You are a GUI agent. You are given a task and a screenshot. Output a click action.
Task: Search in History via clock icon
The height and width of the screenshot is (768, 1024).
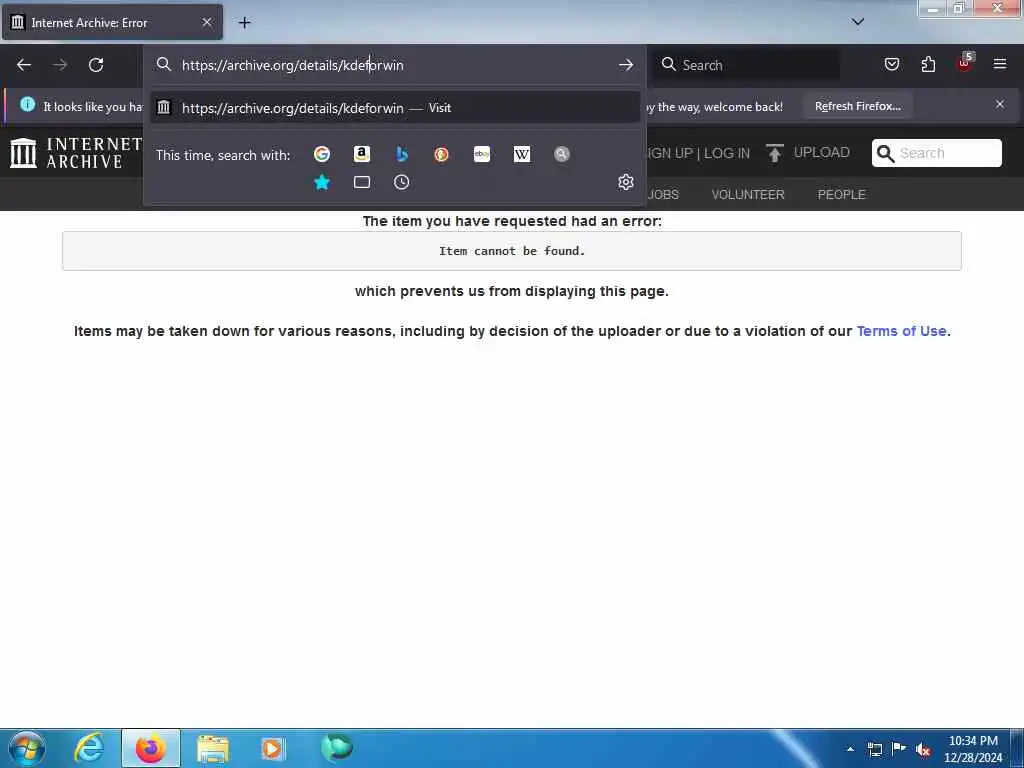click(402, 182)
